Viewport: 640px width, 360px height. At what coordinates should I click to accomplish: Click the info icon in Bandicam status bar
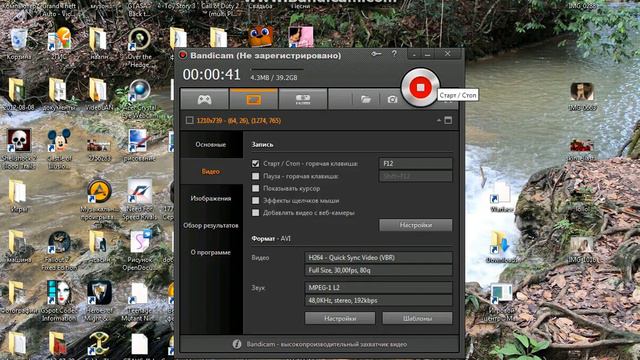pyautogui.click(x=237, y=344)
